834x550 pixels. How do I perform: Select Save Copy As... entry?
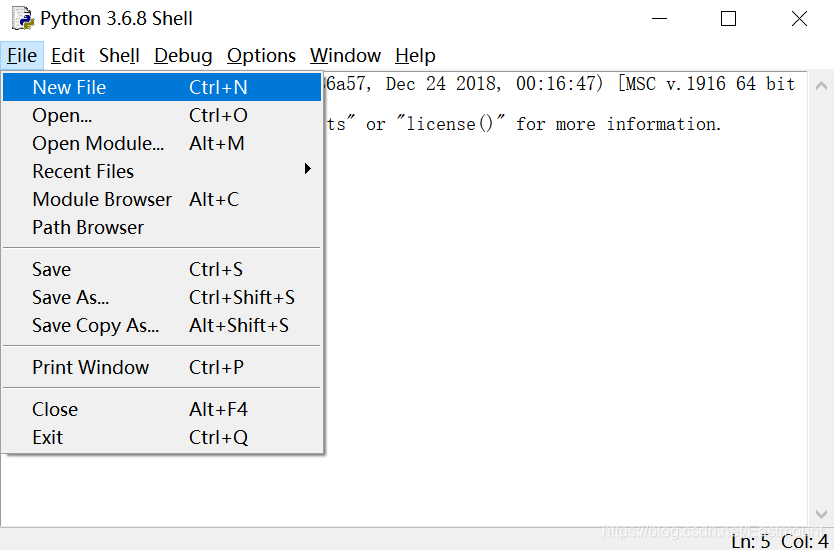click(95, 325)
